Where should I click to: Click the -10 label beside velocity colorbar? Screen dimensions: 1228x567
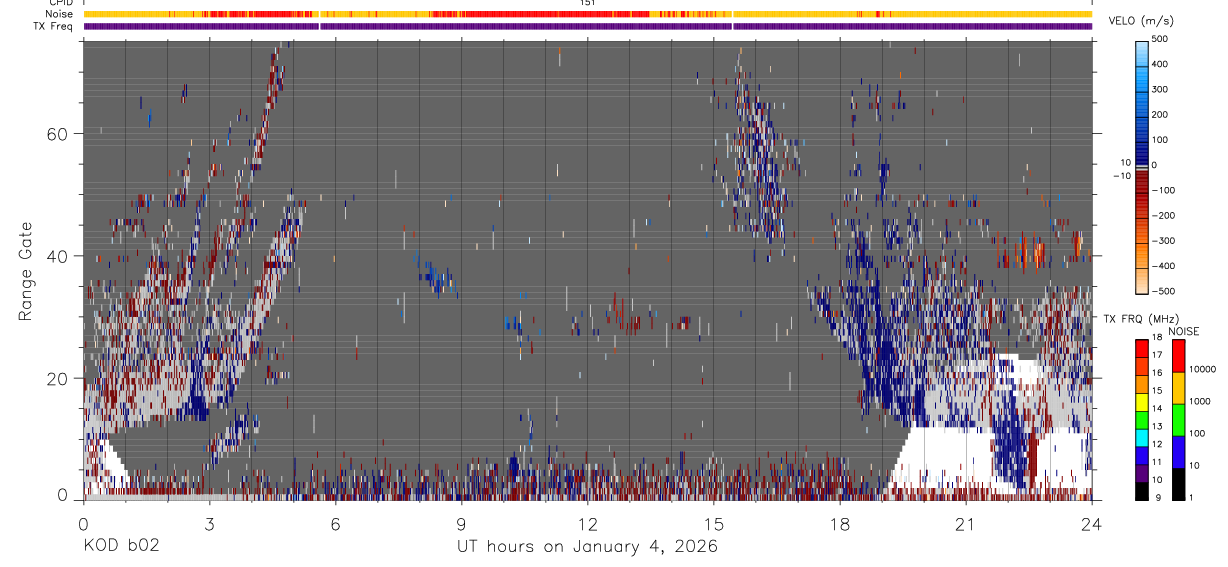[x=1122, y=175]
